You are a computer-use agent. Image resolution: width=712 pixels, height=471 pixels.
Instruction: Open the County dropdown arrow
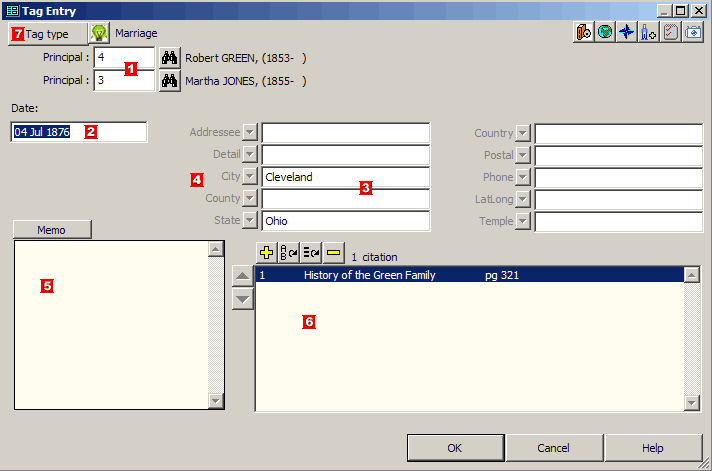pyautogui.click(x=250, y=198)
